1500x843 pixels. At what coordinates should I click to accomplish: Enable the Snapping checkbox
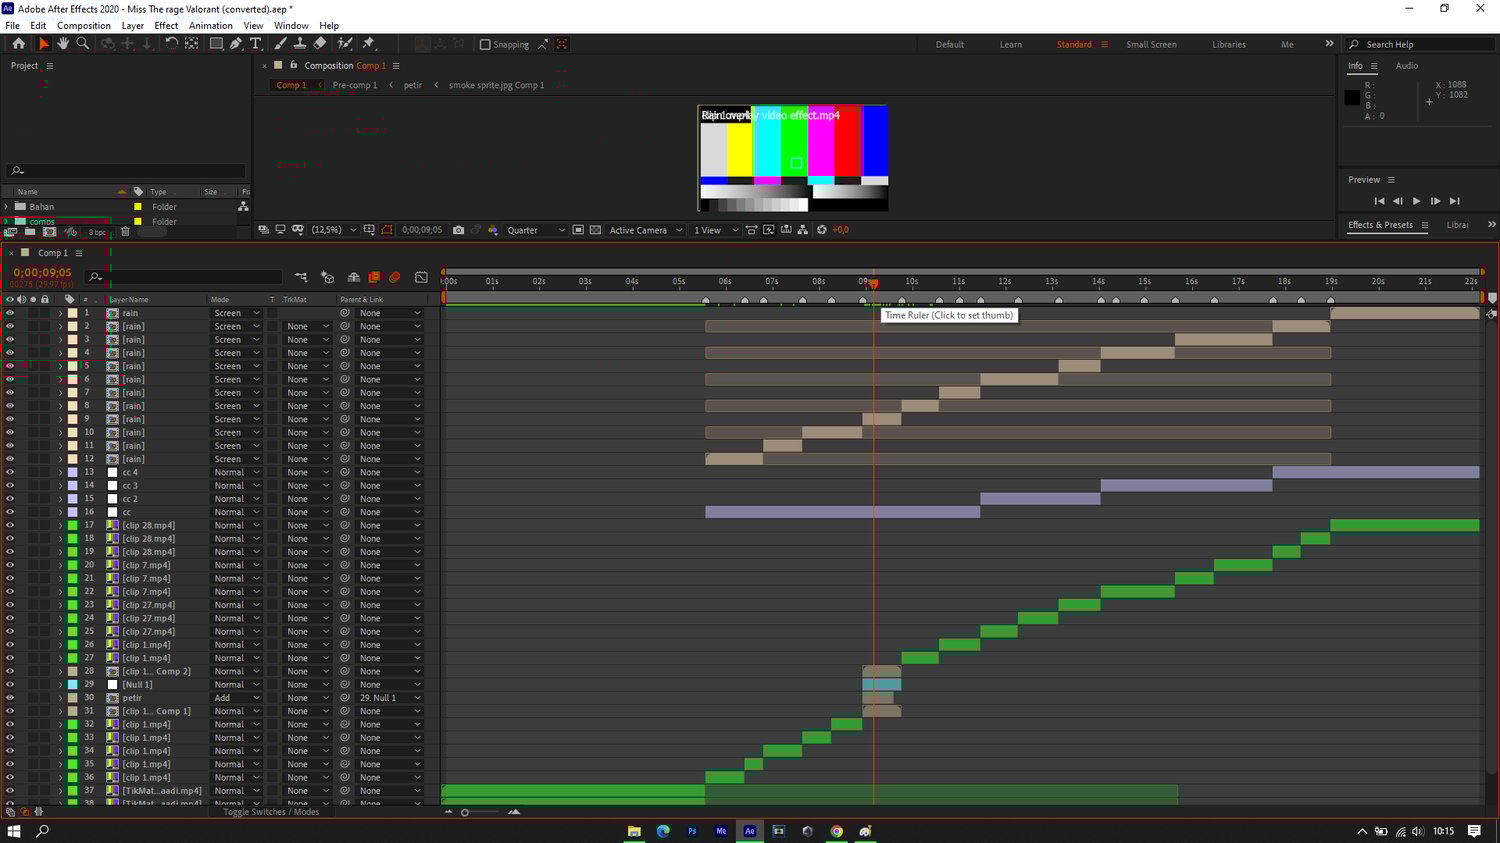pyautogui.click(x=485, y=45)
